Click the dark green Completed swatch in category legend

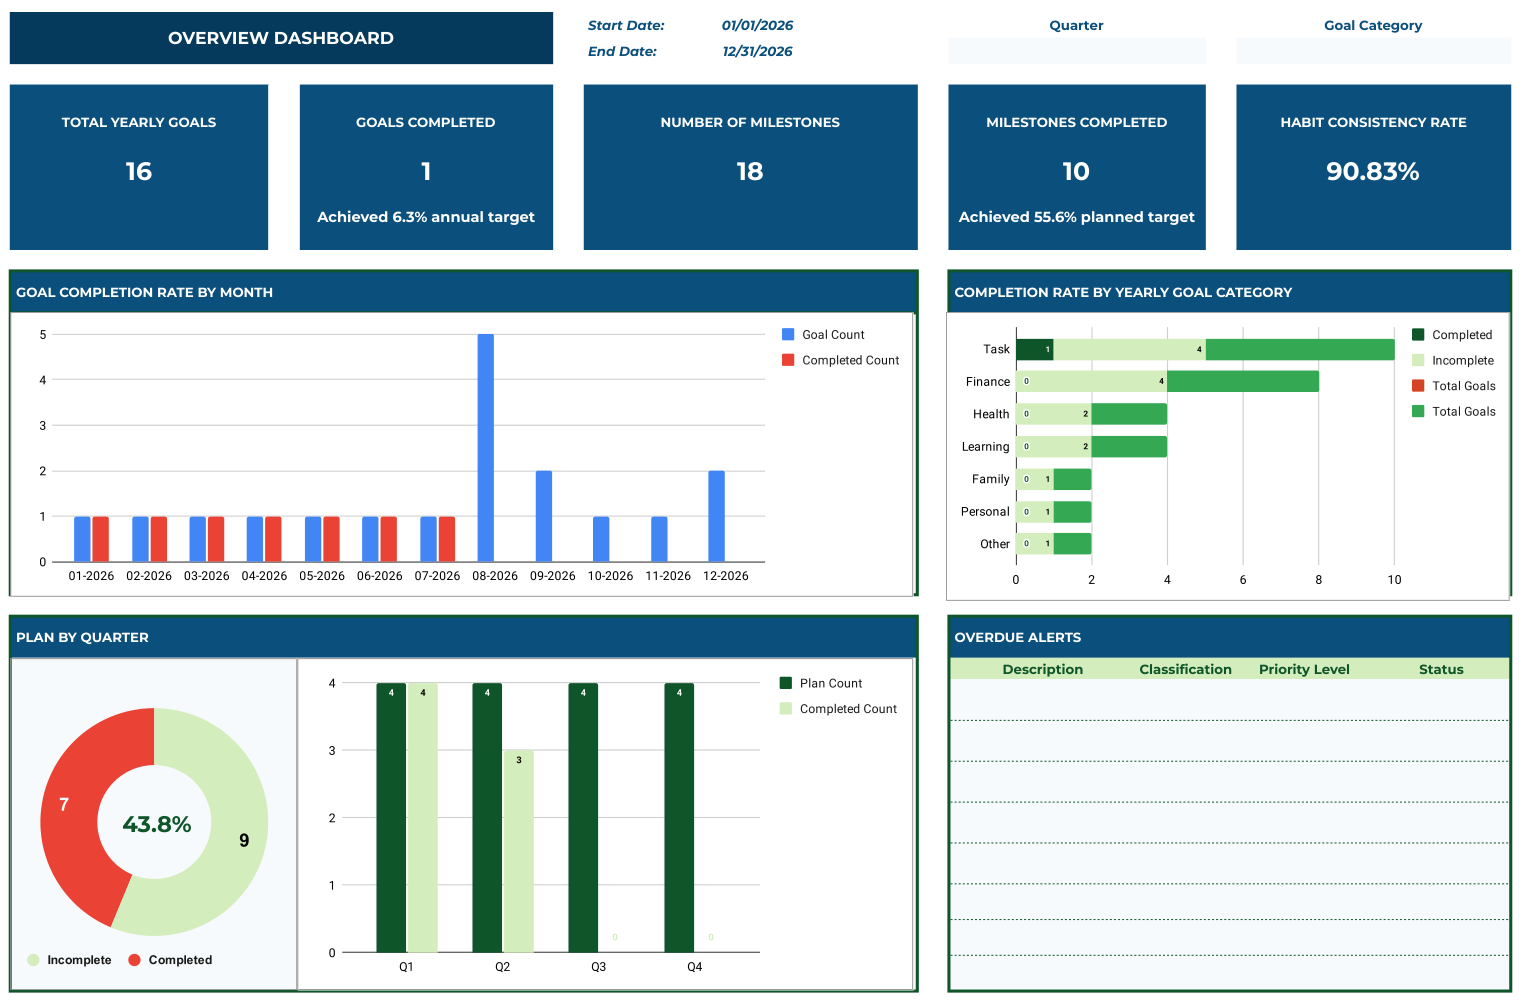click(1418, 334)
